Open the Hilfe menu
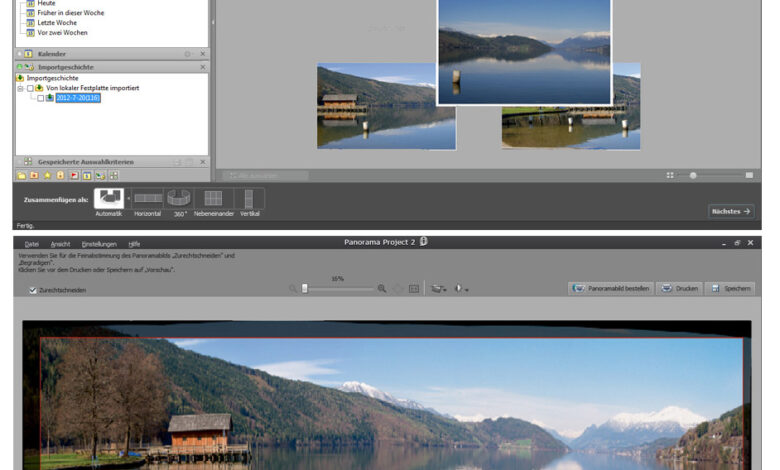 [134, 244]
